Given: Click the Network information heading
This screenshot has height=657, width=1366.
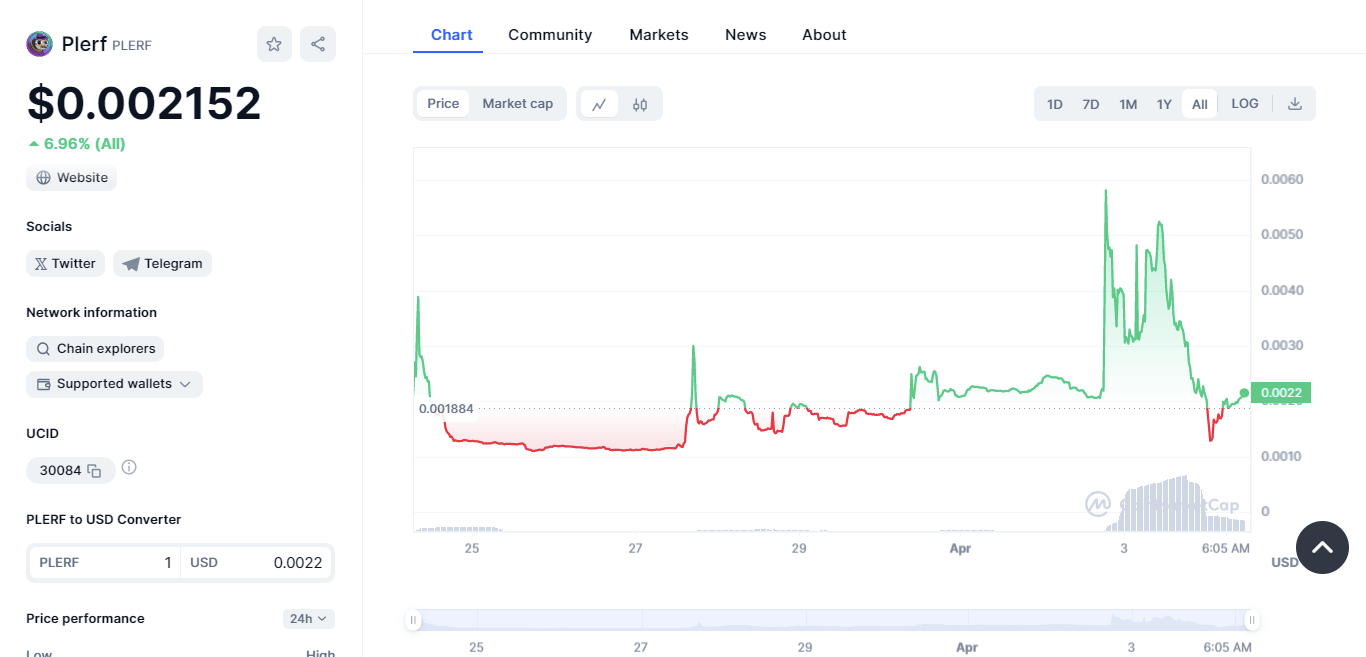Looking at the screenshot, I should click(92, 313).
